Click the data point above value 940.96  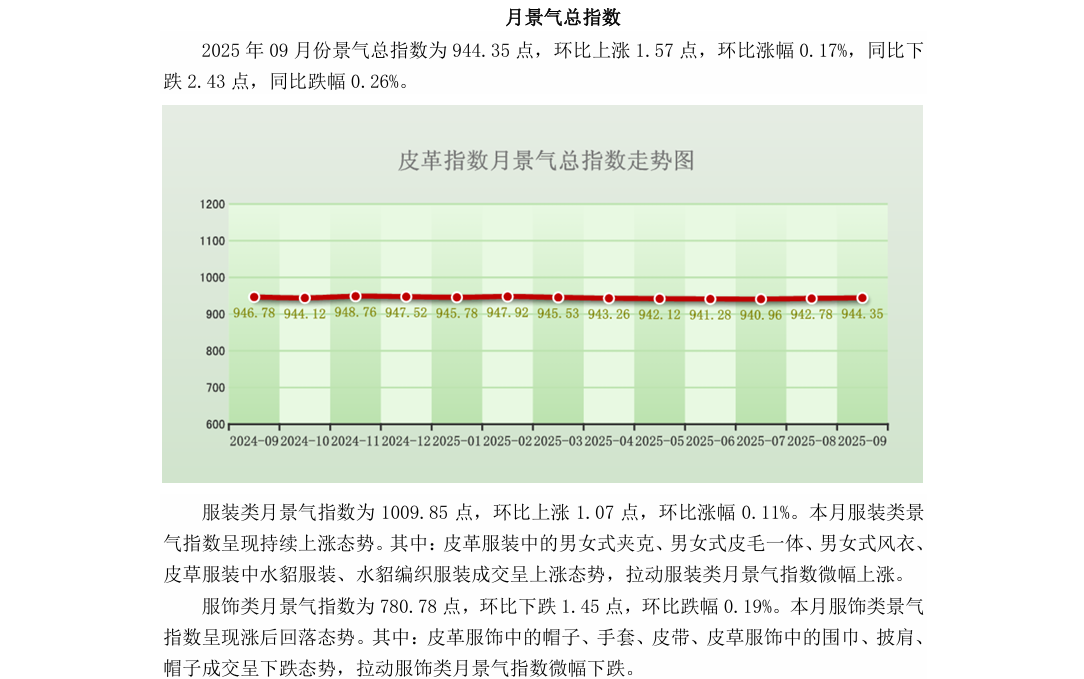tap(761, 299)
